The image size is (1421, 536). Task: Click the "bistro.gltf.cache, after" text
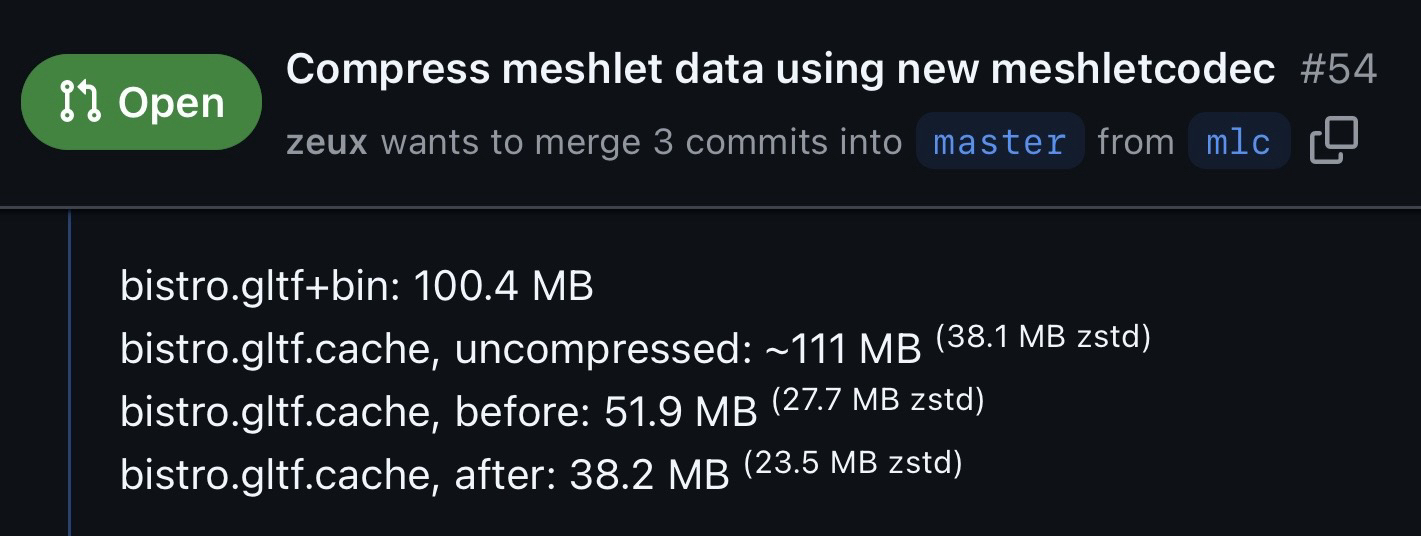pos(337,475)
